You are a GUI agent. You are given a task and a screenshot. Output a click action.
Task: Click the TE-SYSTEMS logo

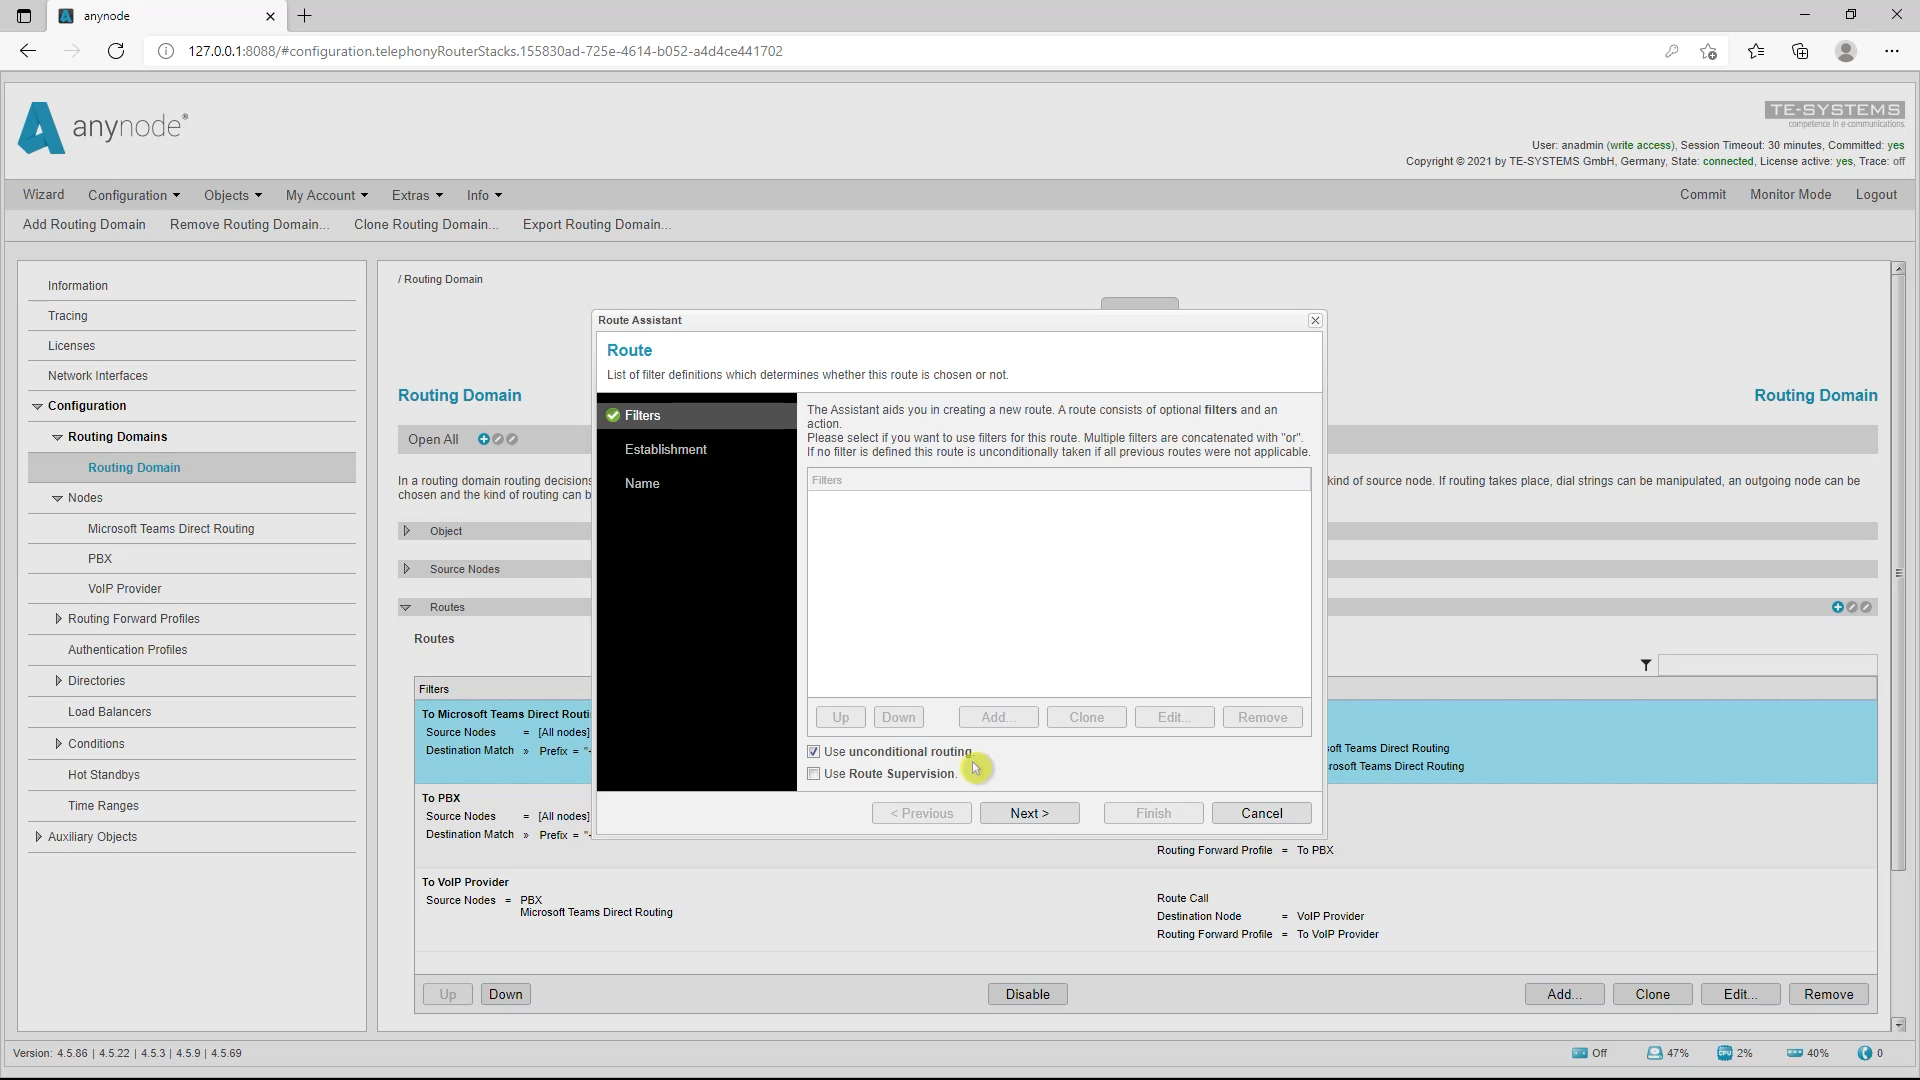1834,114
